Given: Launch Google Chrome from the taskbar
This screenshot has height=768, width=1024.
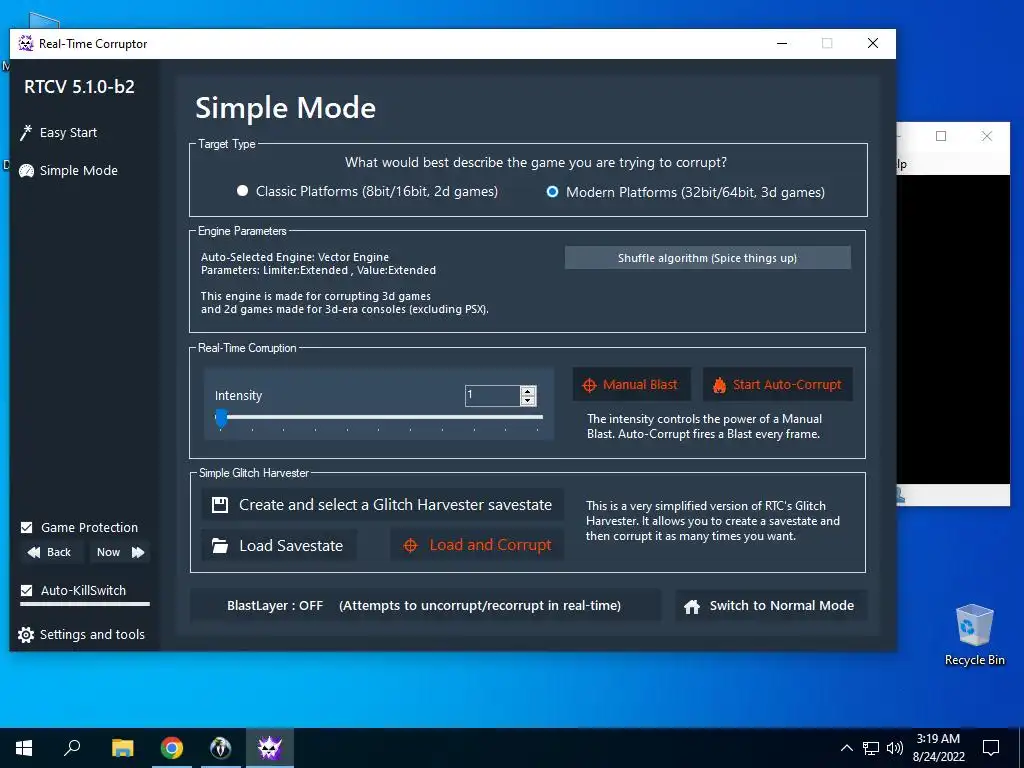Looking at the screenshot, I should coord(172,748).
